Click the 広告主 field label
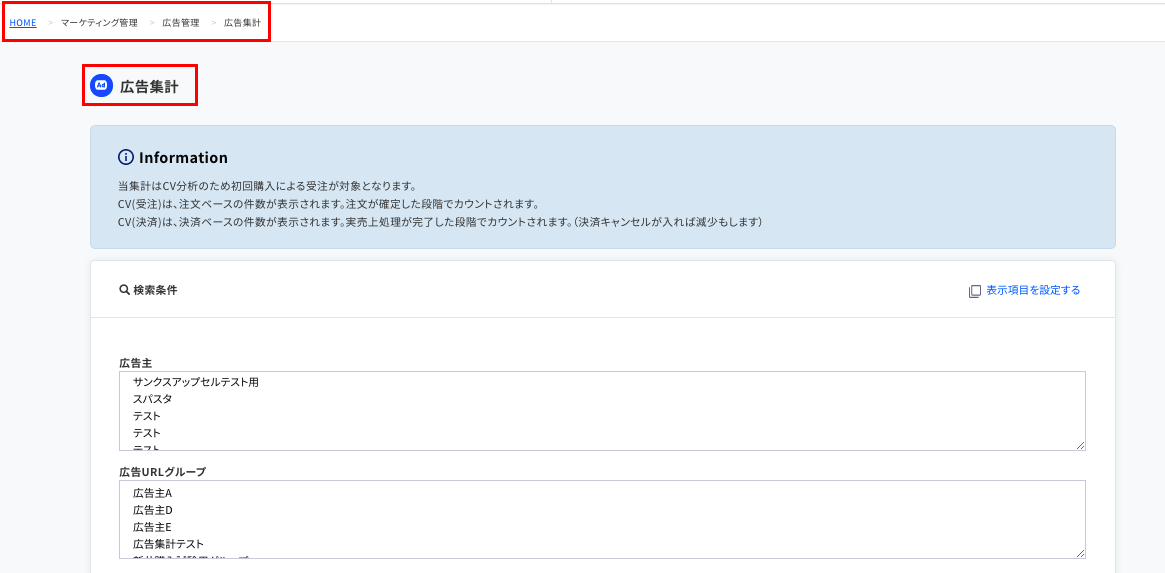1165x573 pixels. click(135, 363)
